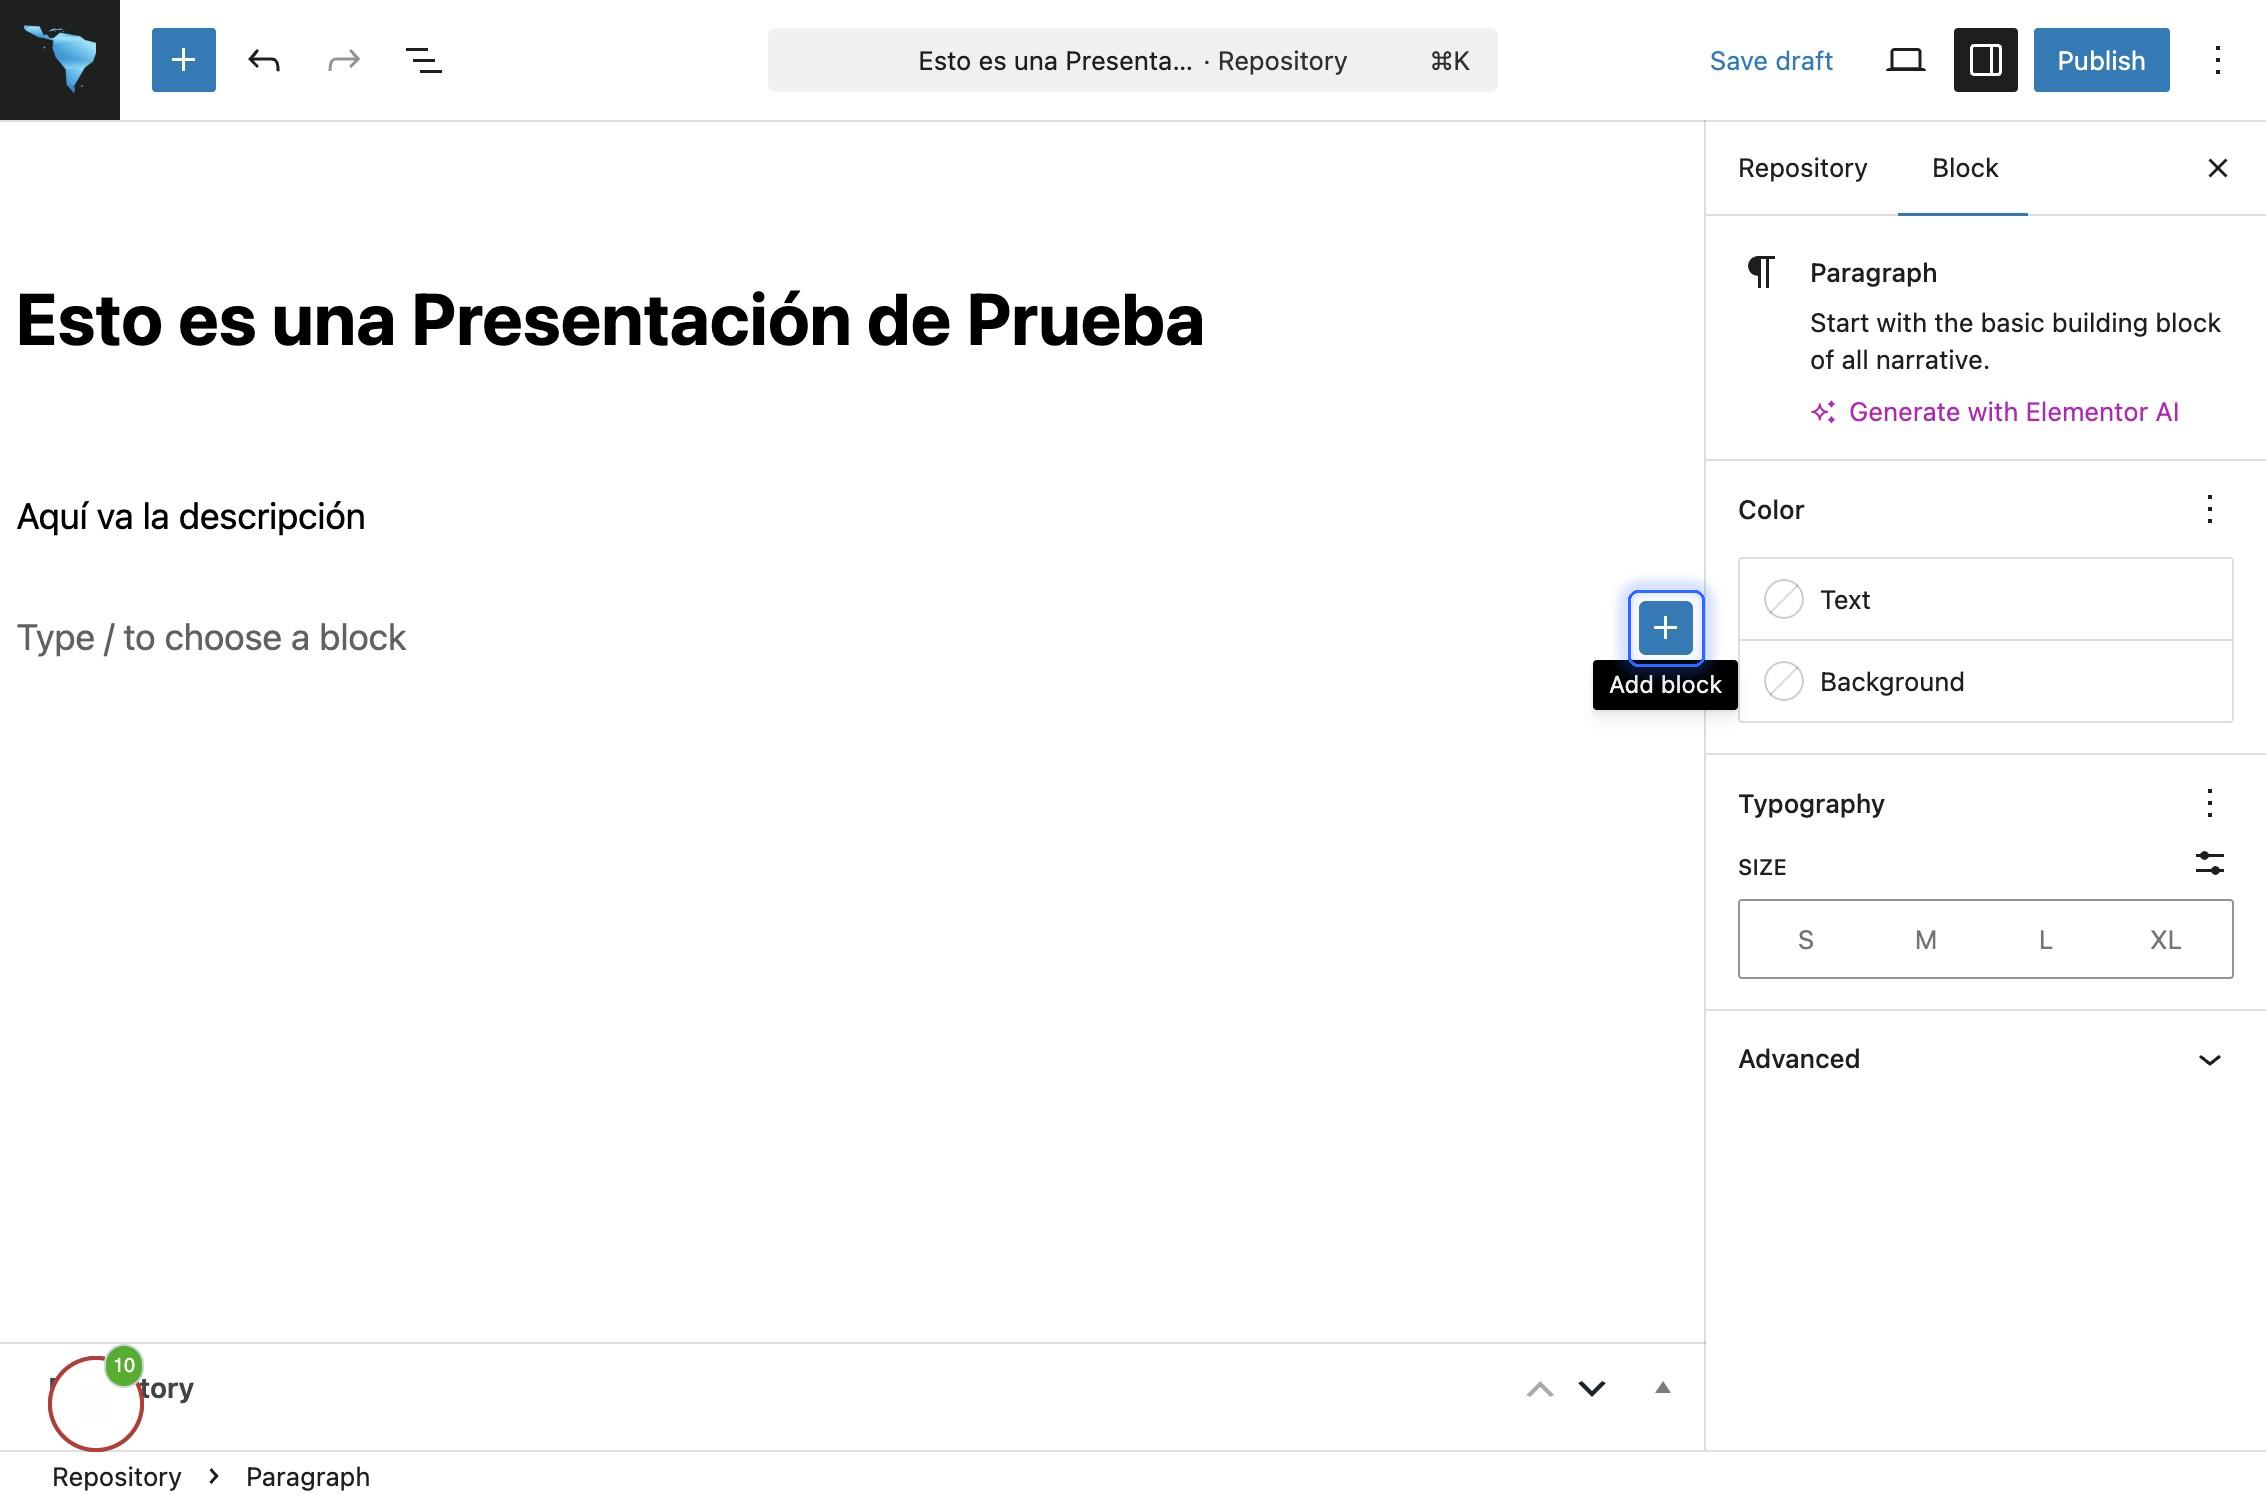
Task: Open the top toolbar block inserter
Action: (x=183, y=60)
